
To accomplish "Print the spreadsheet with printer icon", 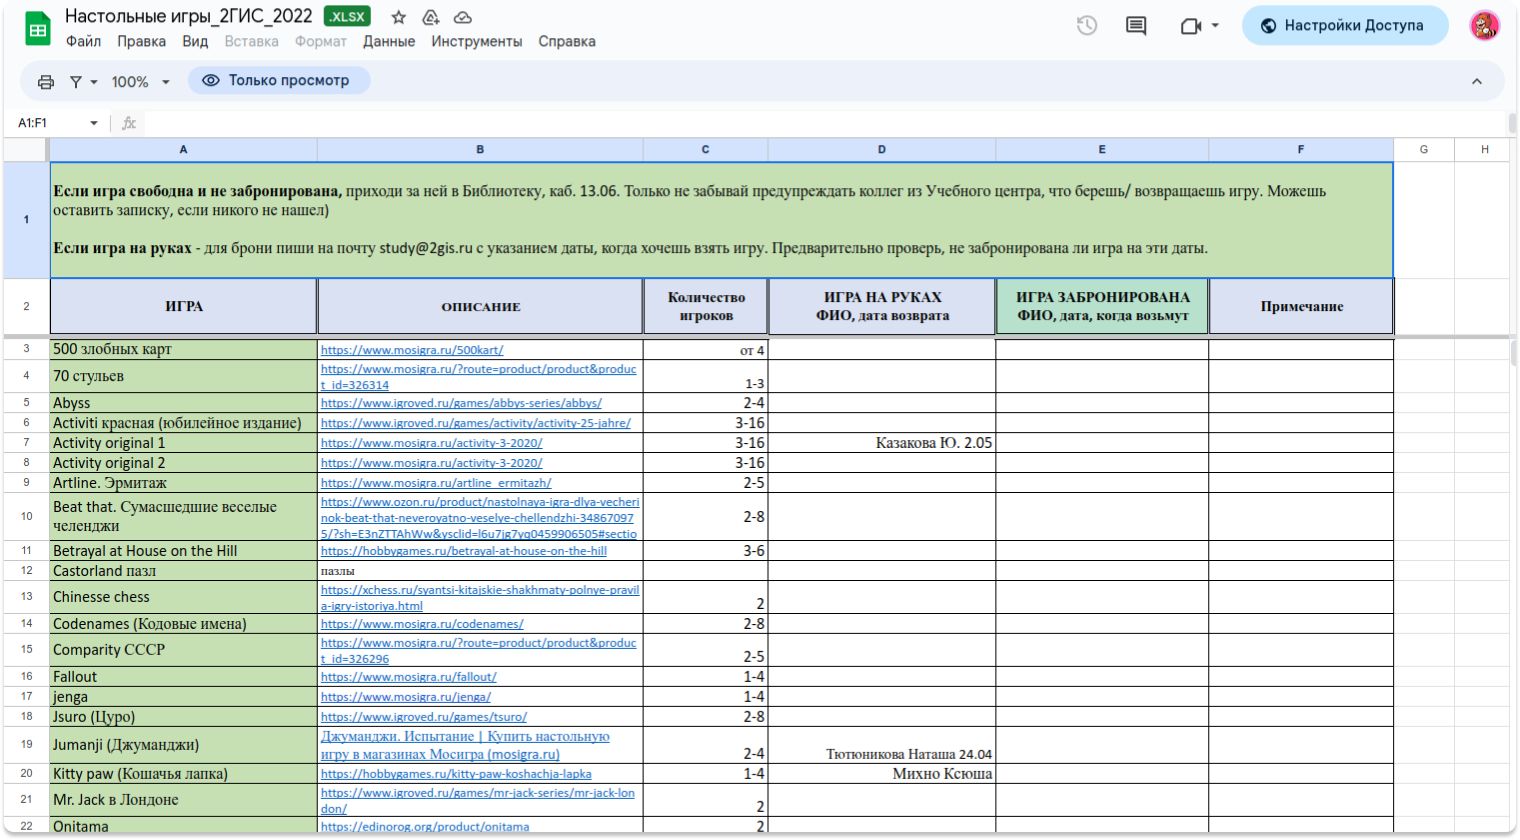I will [x=46, y=82].
